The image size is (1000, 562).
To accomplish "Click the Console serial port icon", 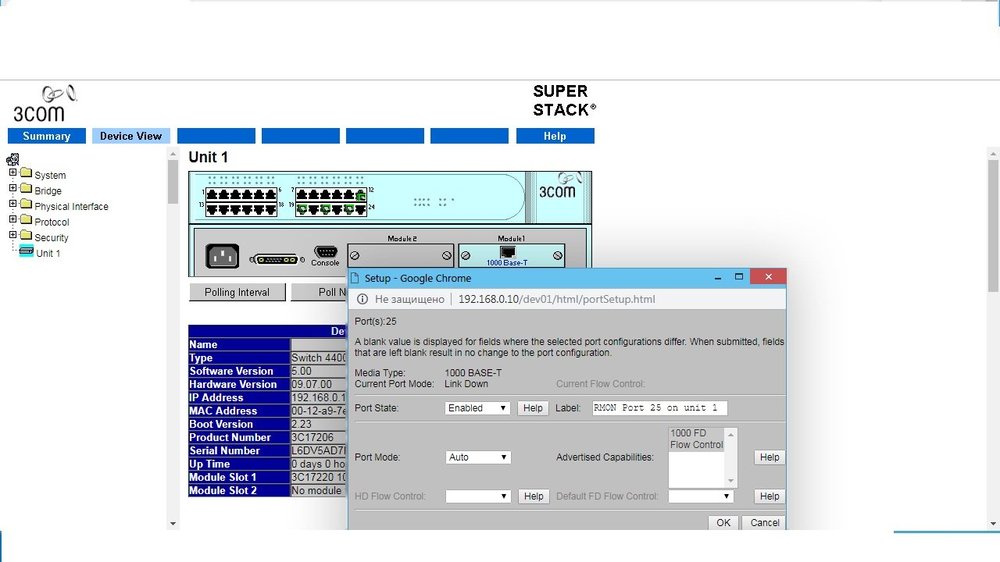I will click(325, 252).
